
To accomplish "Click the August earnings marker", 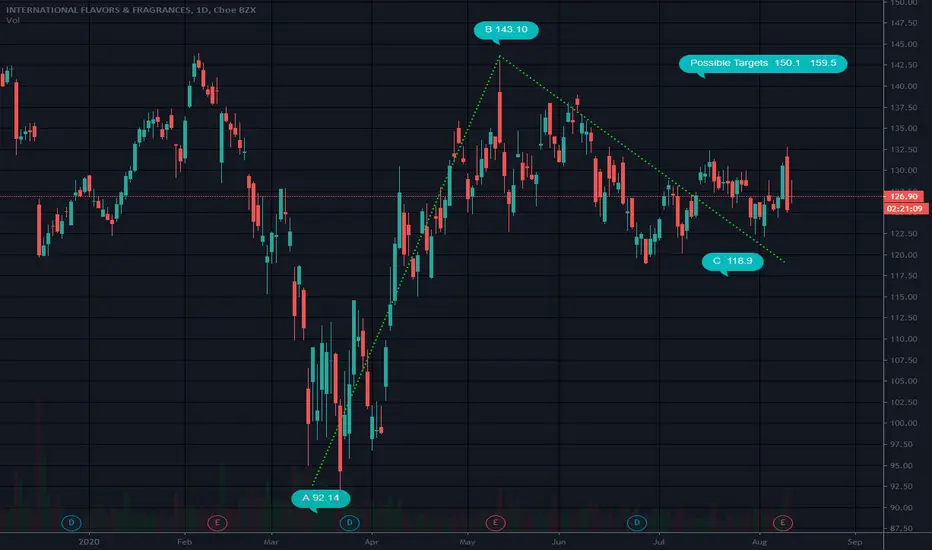I will pyautogui.click(x=783, y=523).
